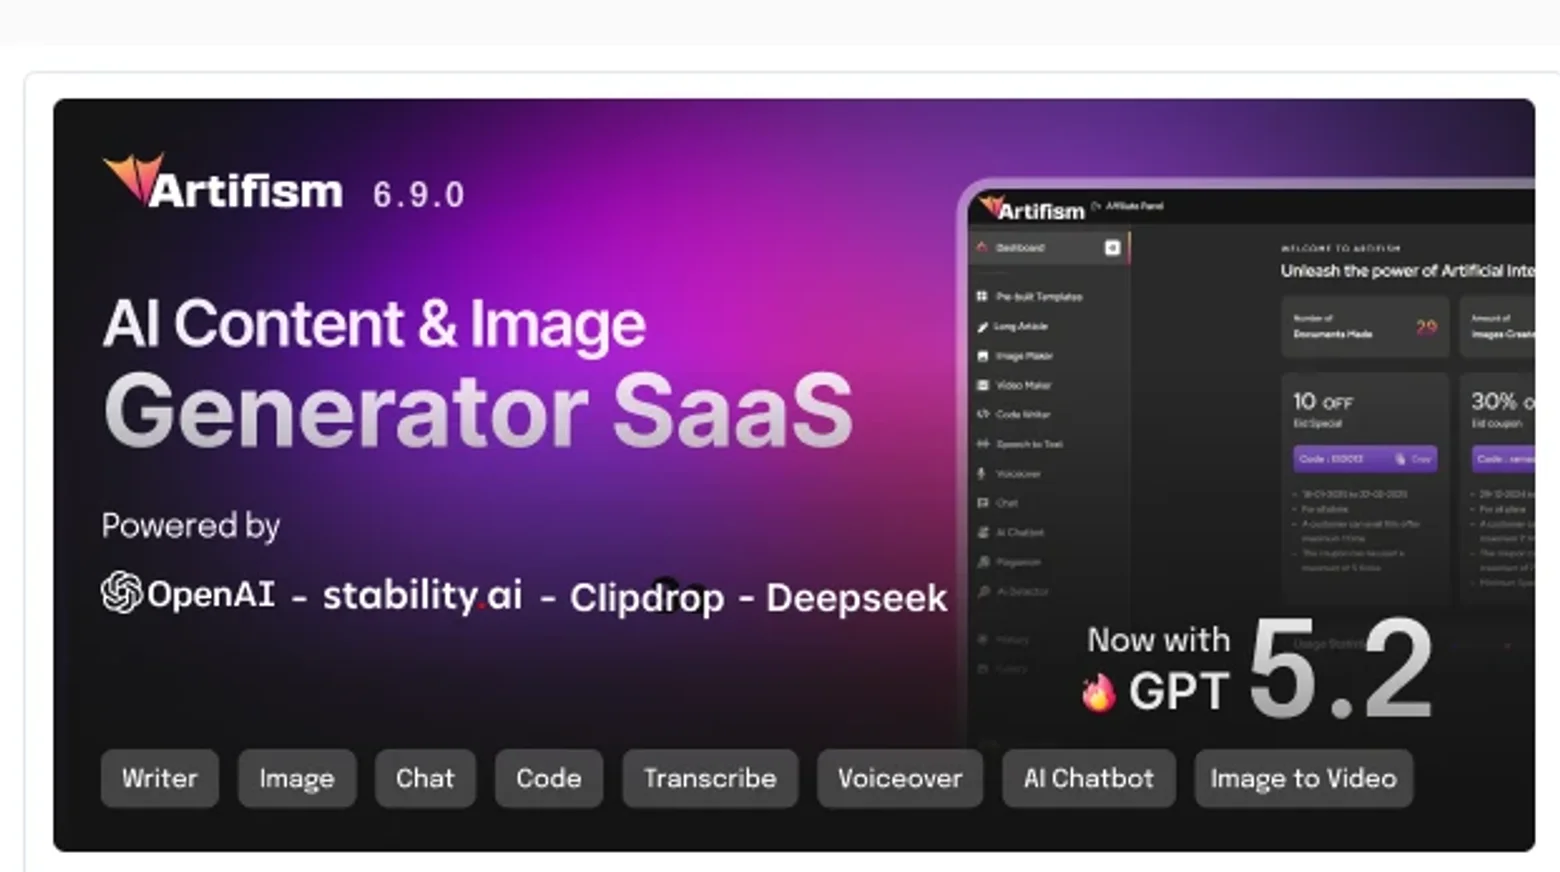
Task: Open Voiceover in the preview sidebar
Action: [1018, 473]
